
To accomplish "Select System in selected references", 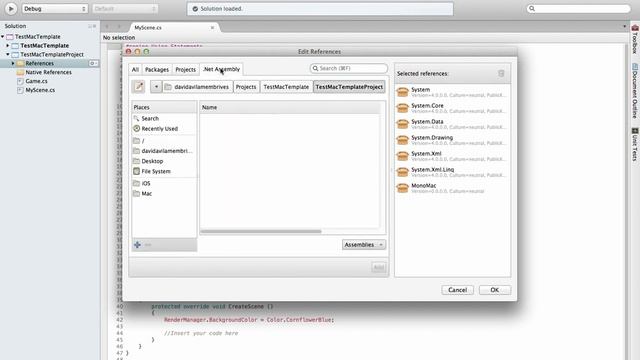I will tap(452, 92).
